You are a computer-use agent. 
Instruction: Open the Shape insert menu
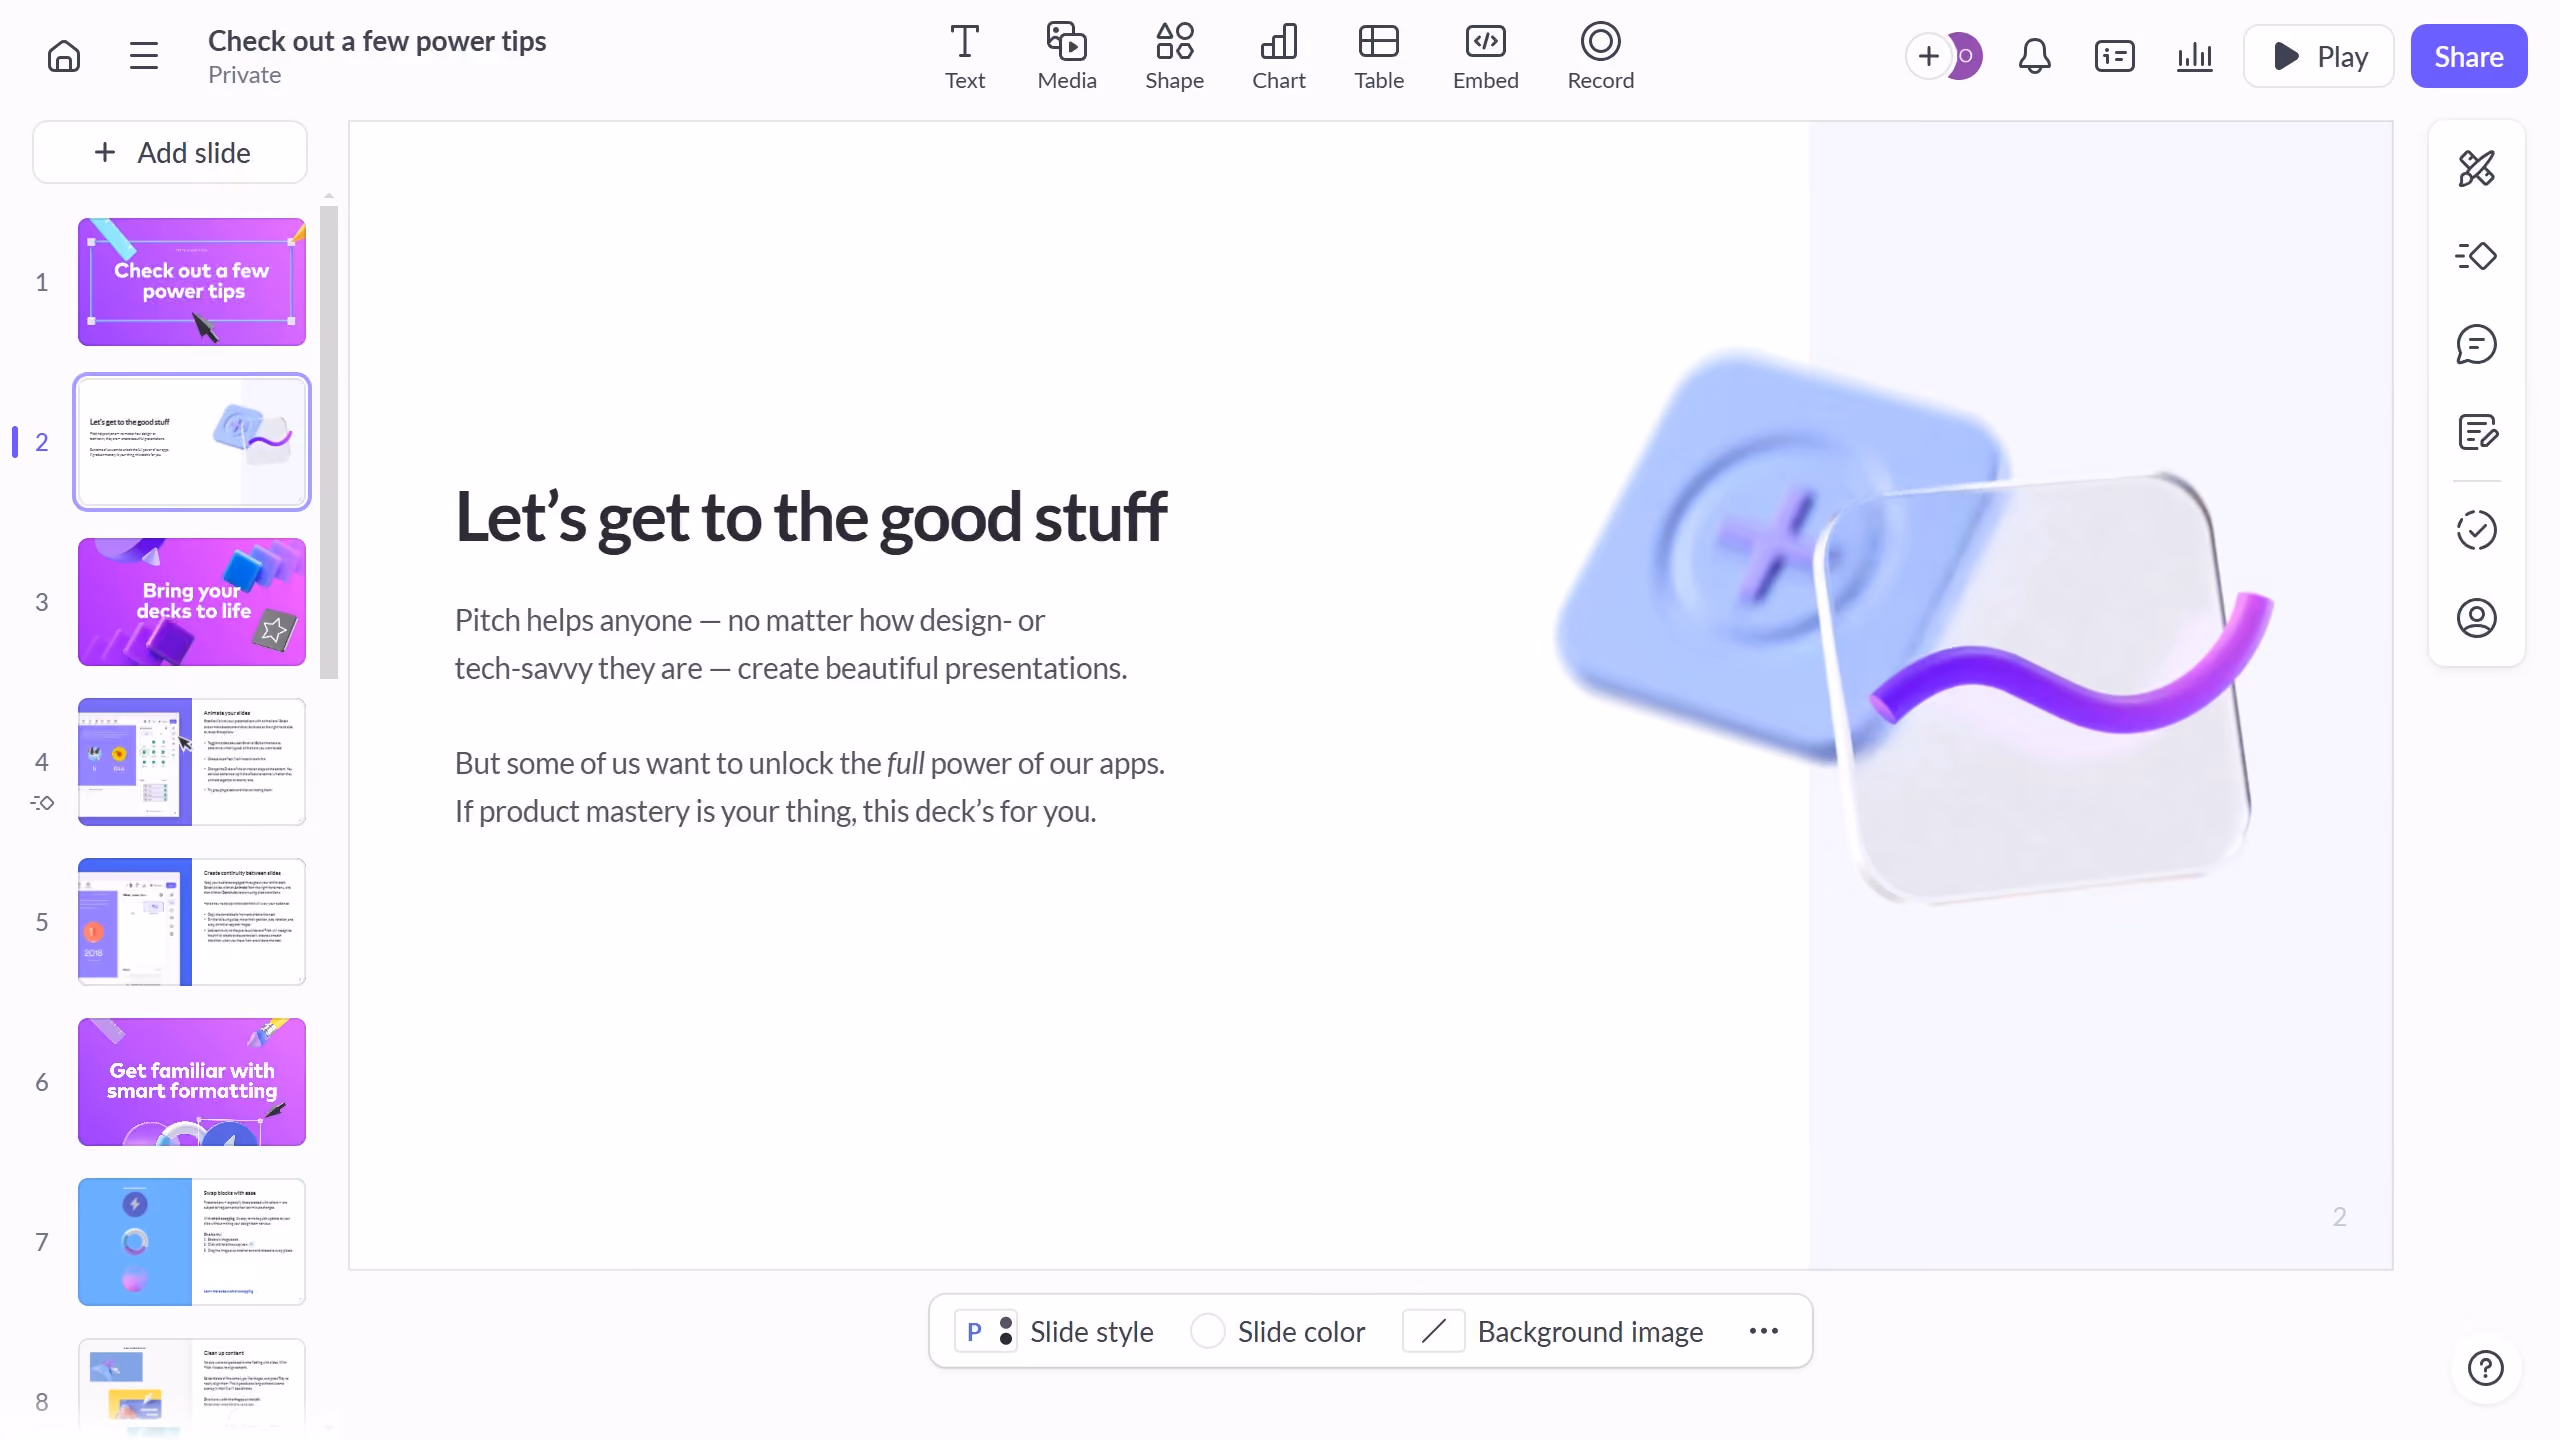[1174, 56]
